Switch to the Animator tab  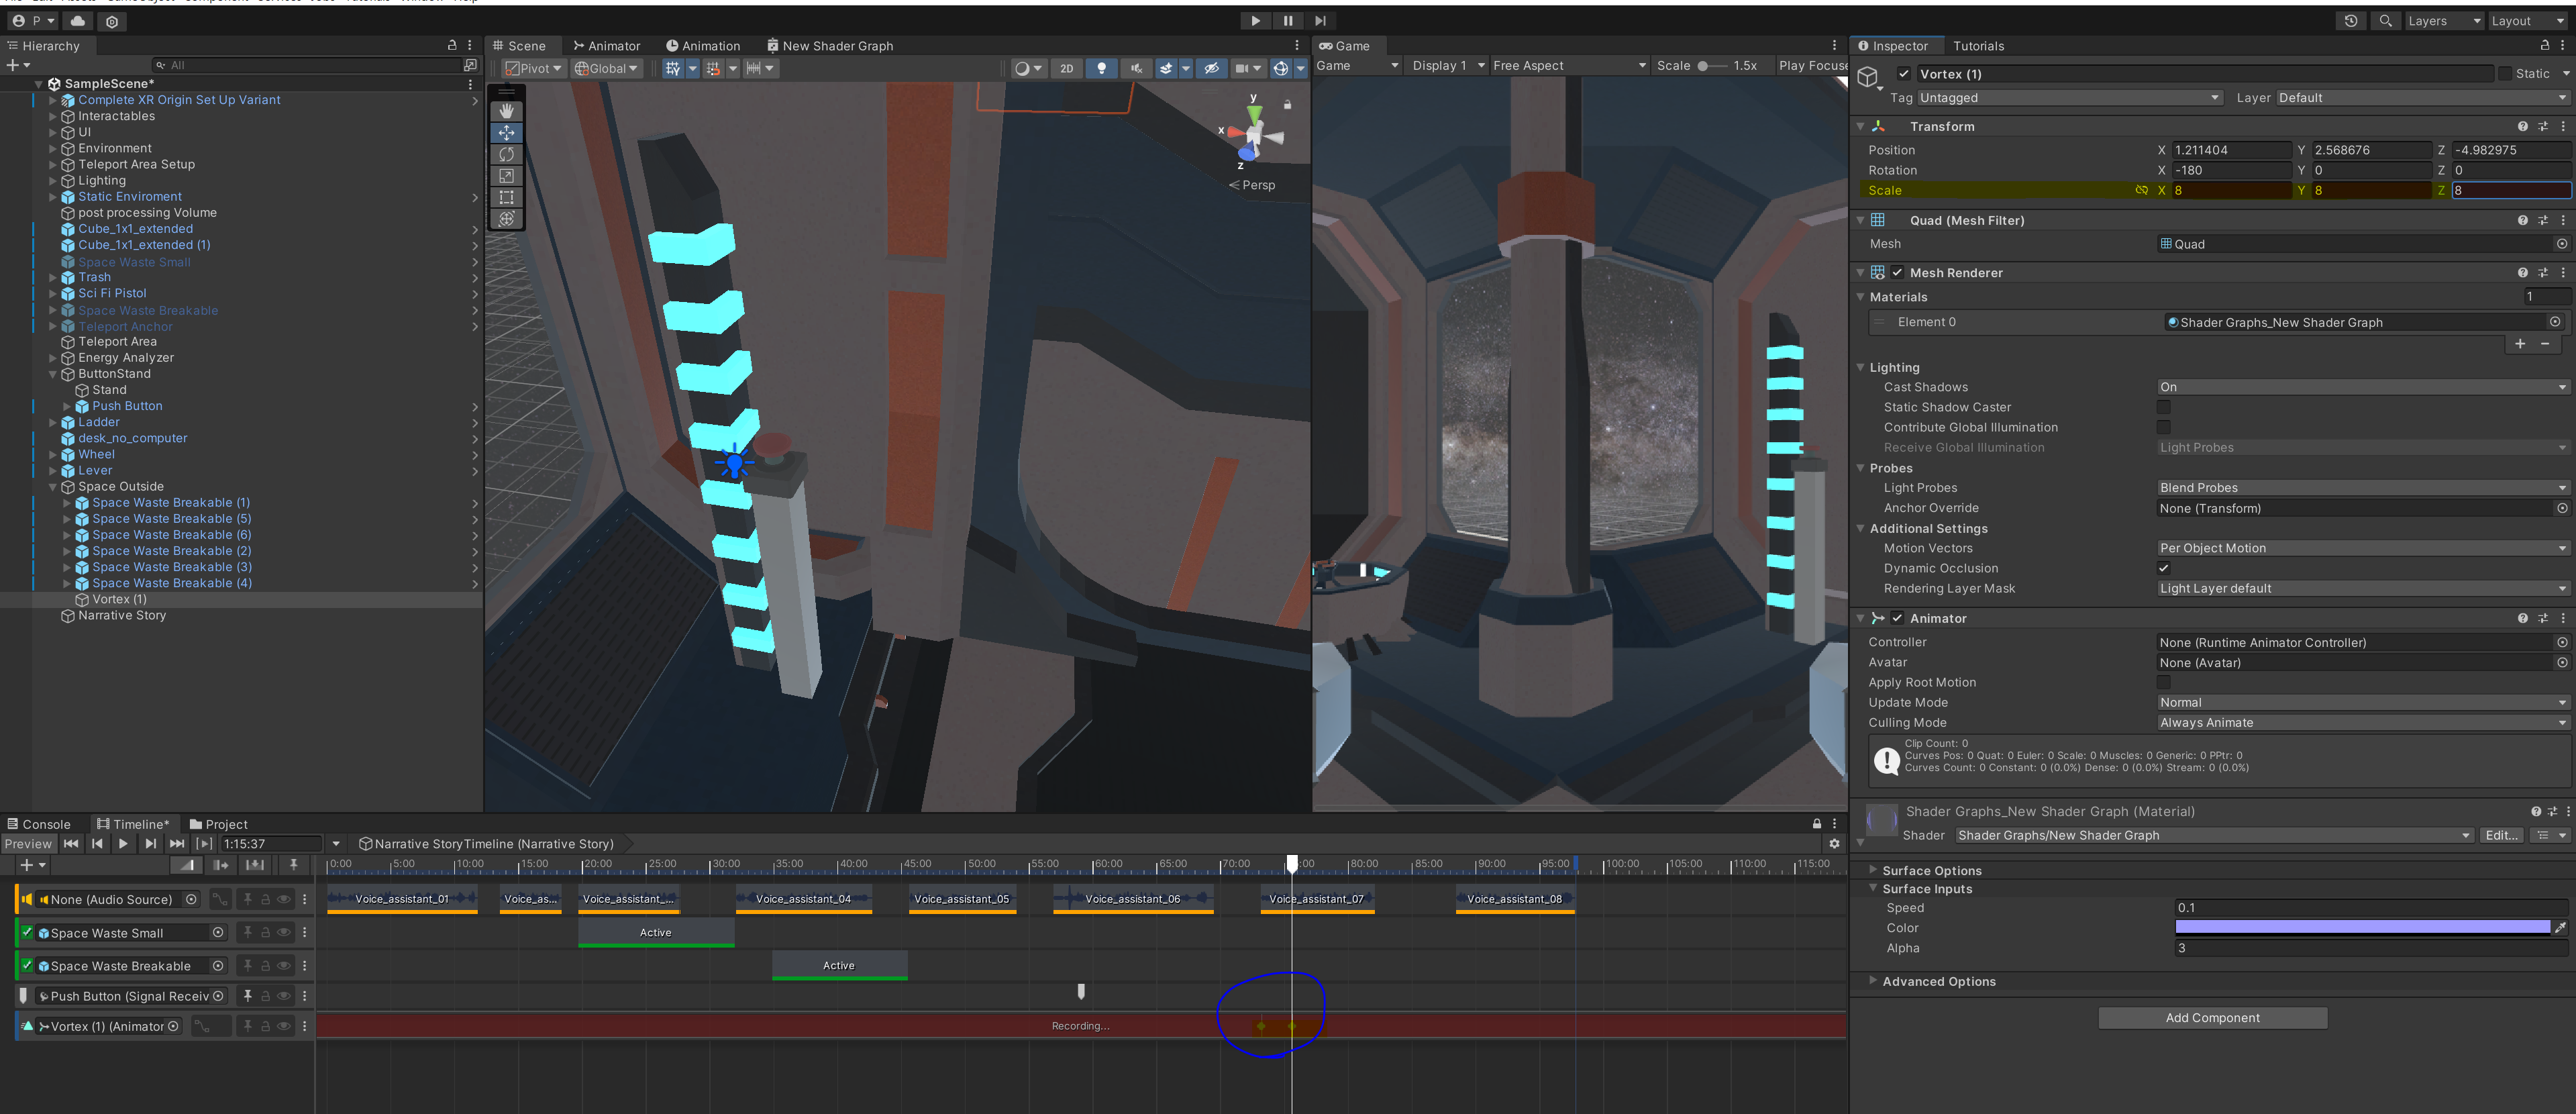tap(606, 46)
